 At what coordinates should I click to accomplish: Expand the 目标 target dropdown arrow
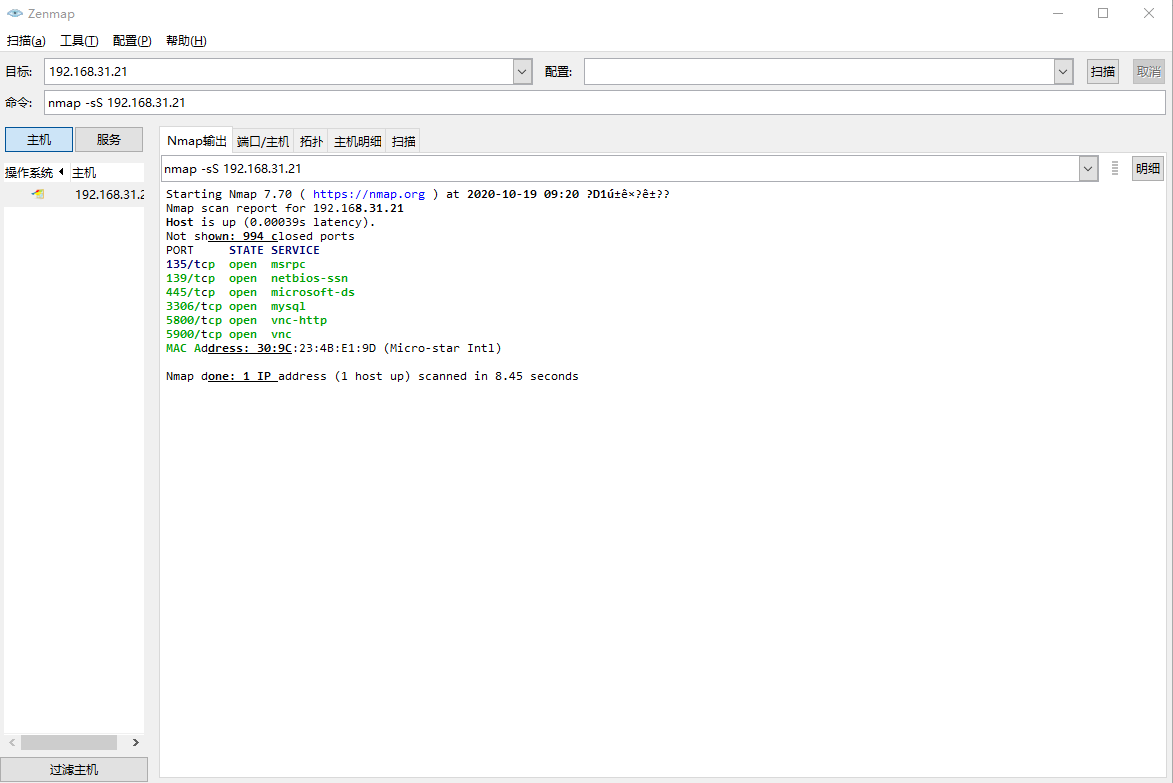[522, 72]
